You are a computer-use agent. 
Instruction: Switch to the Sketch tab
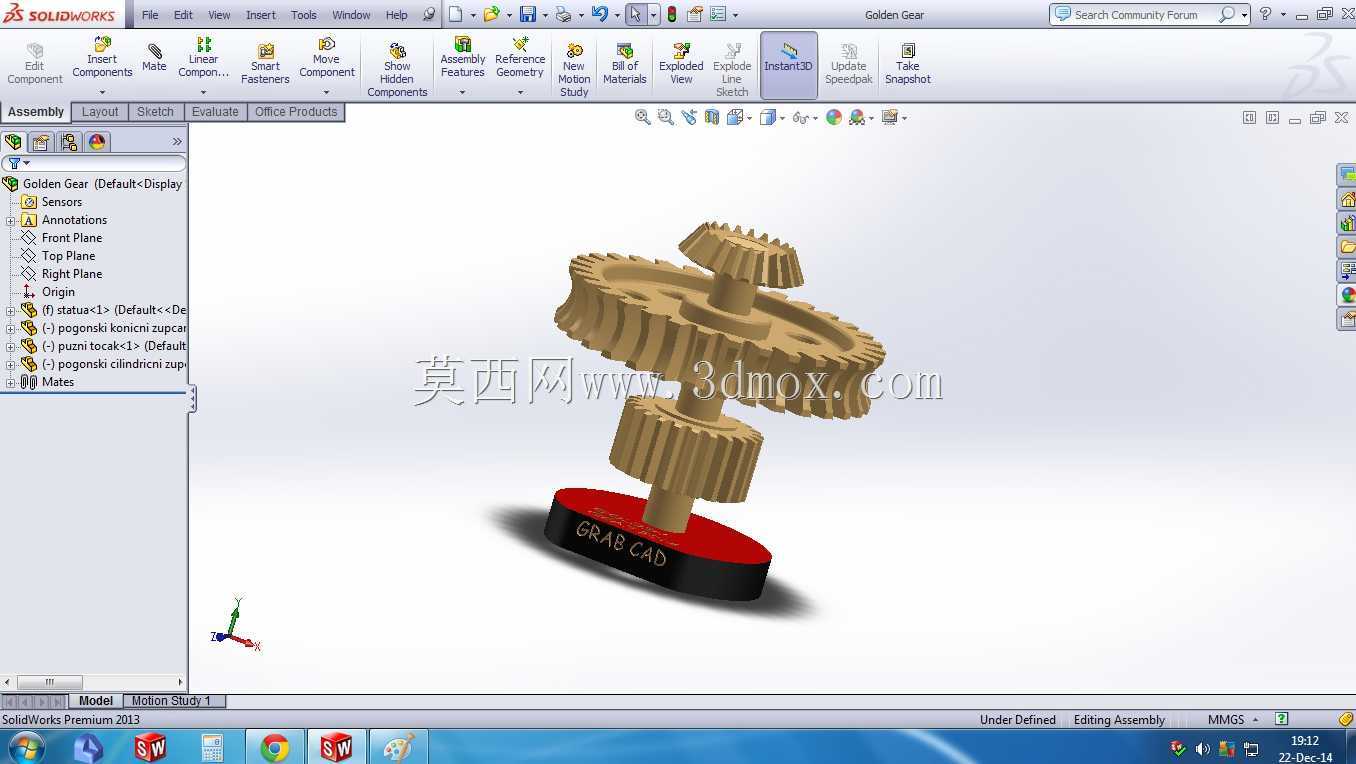click(x=155, y=112)
